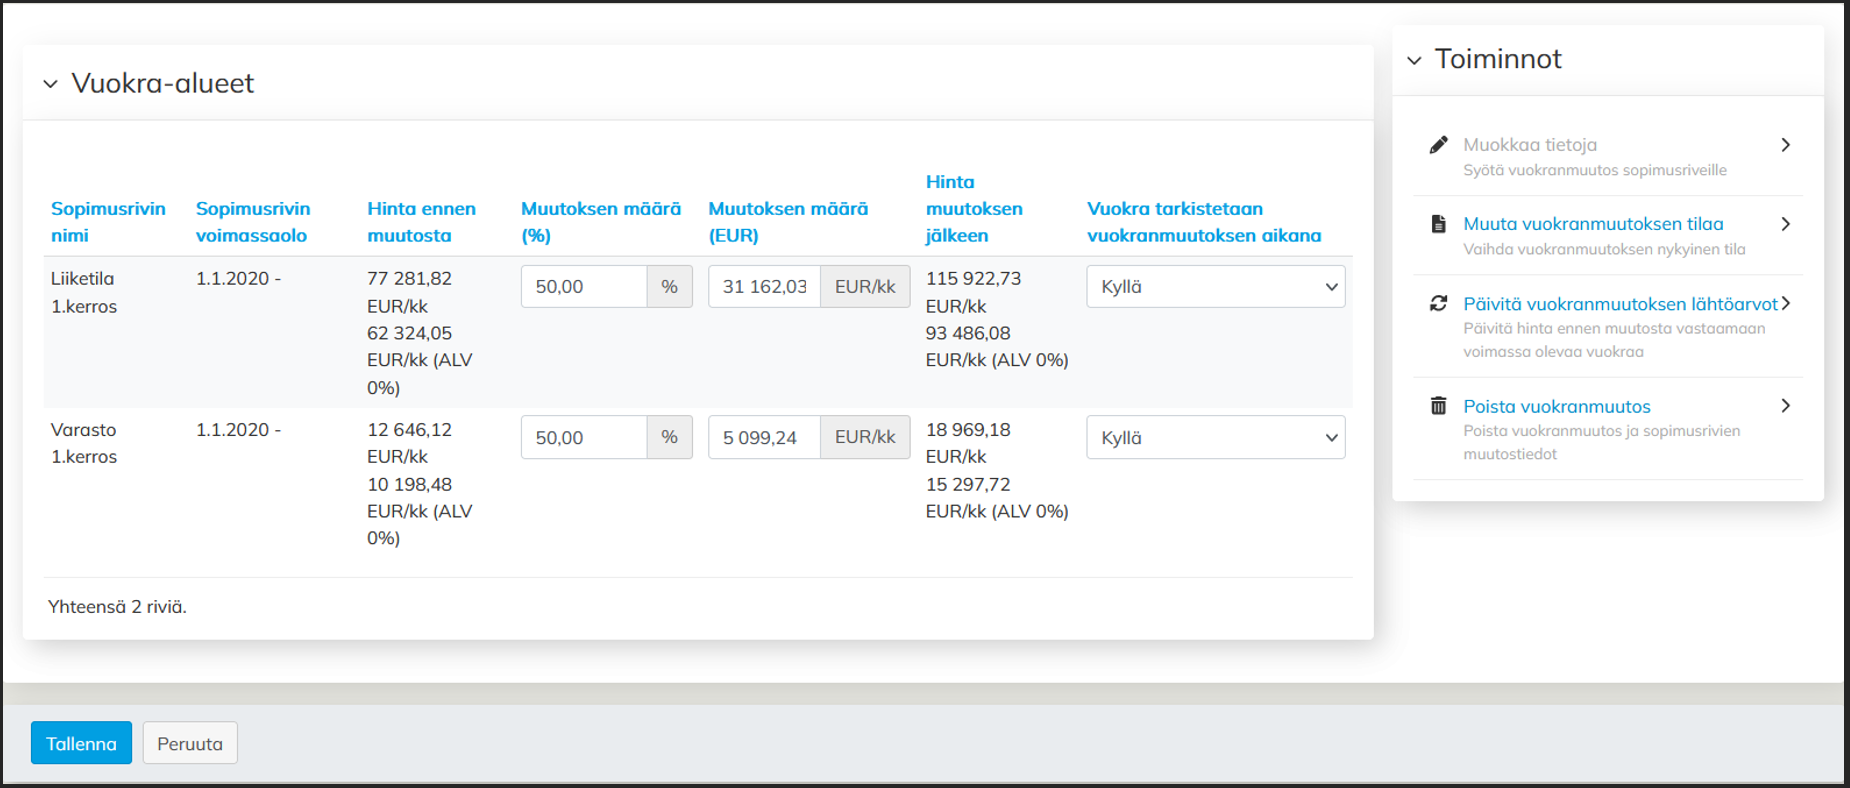Open Muuta vuokranmuutoksen tilaa action
This screenshot has width=1850, height=788.
(x=1592, y=224)
